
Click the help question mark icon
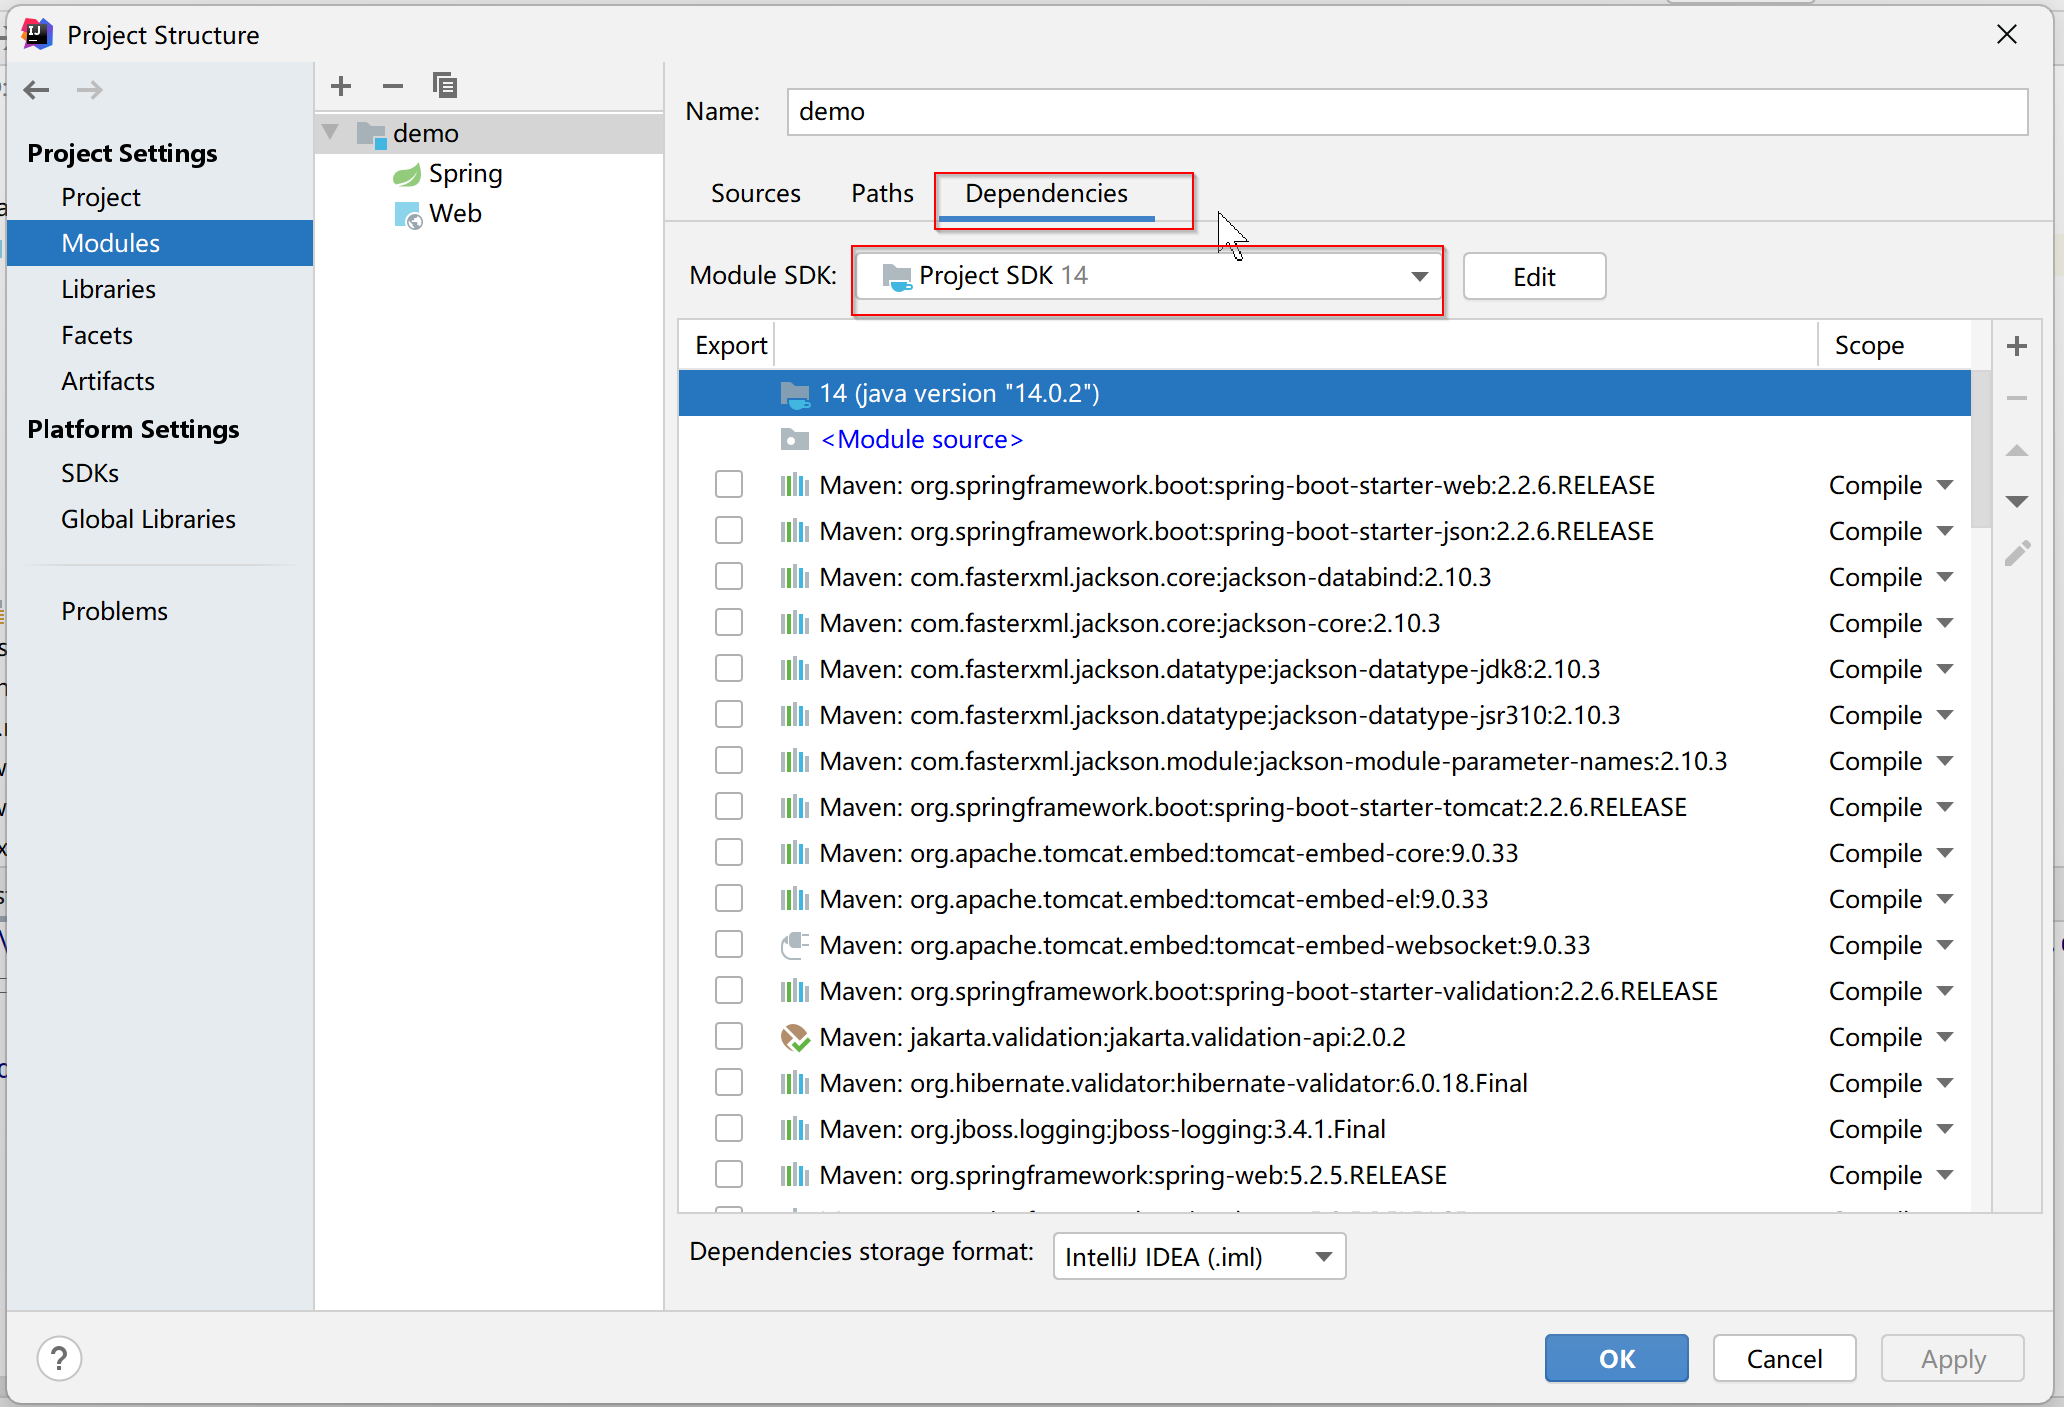pyautogui.click(x=59, y=1358)
